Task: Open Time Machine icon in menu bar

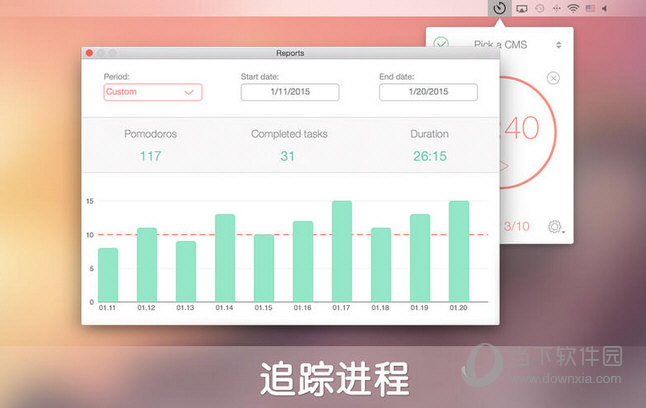Action: point(540,8)
